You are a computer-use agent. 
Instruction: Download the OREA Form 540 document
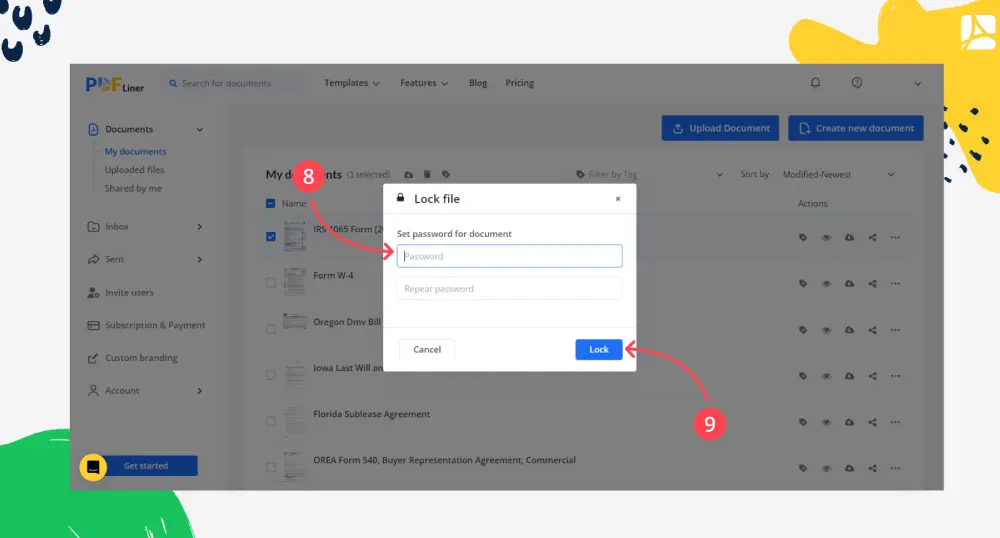(849, 469)
